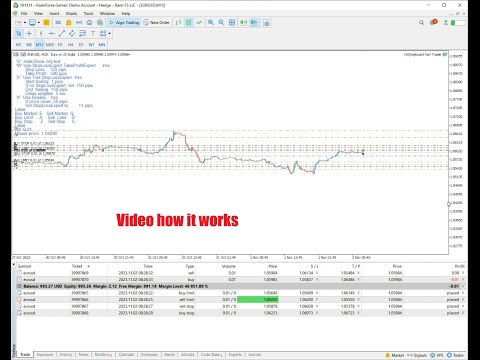Viewport: 480px width, 360px height.
Task: Switch to the Mailbox tab
Action: [x=103, y=355]
